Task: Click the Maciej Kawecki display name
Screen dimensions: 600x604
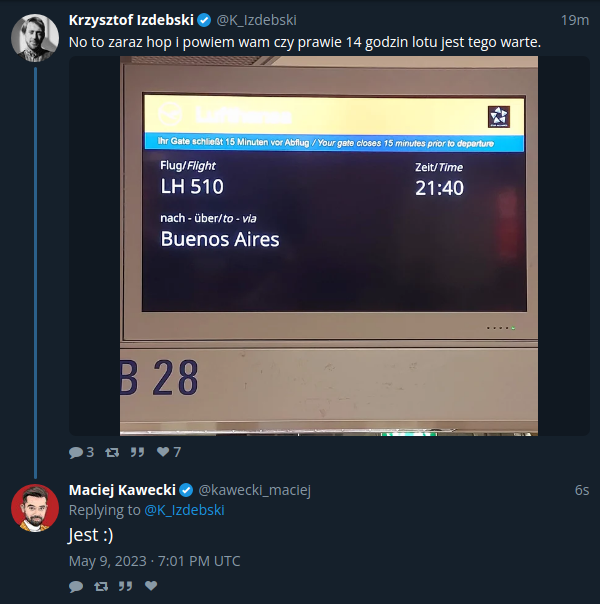Action: pos(122,490)
